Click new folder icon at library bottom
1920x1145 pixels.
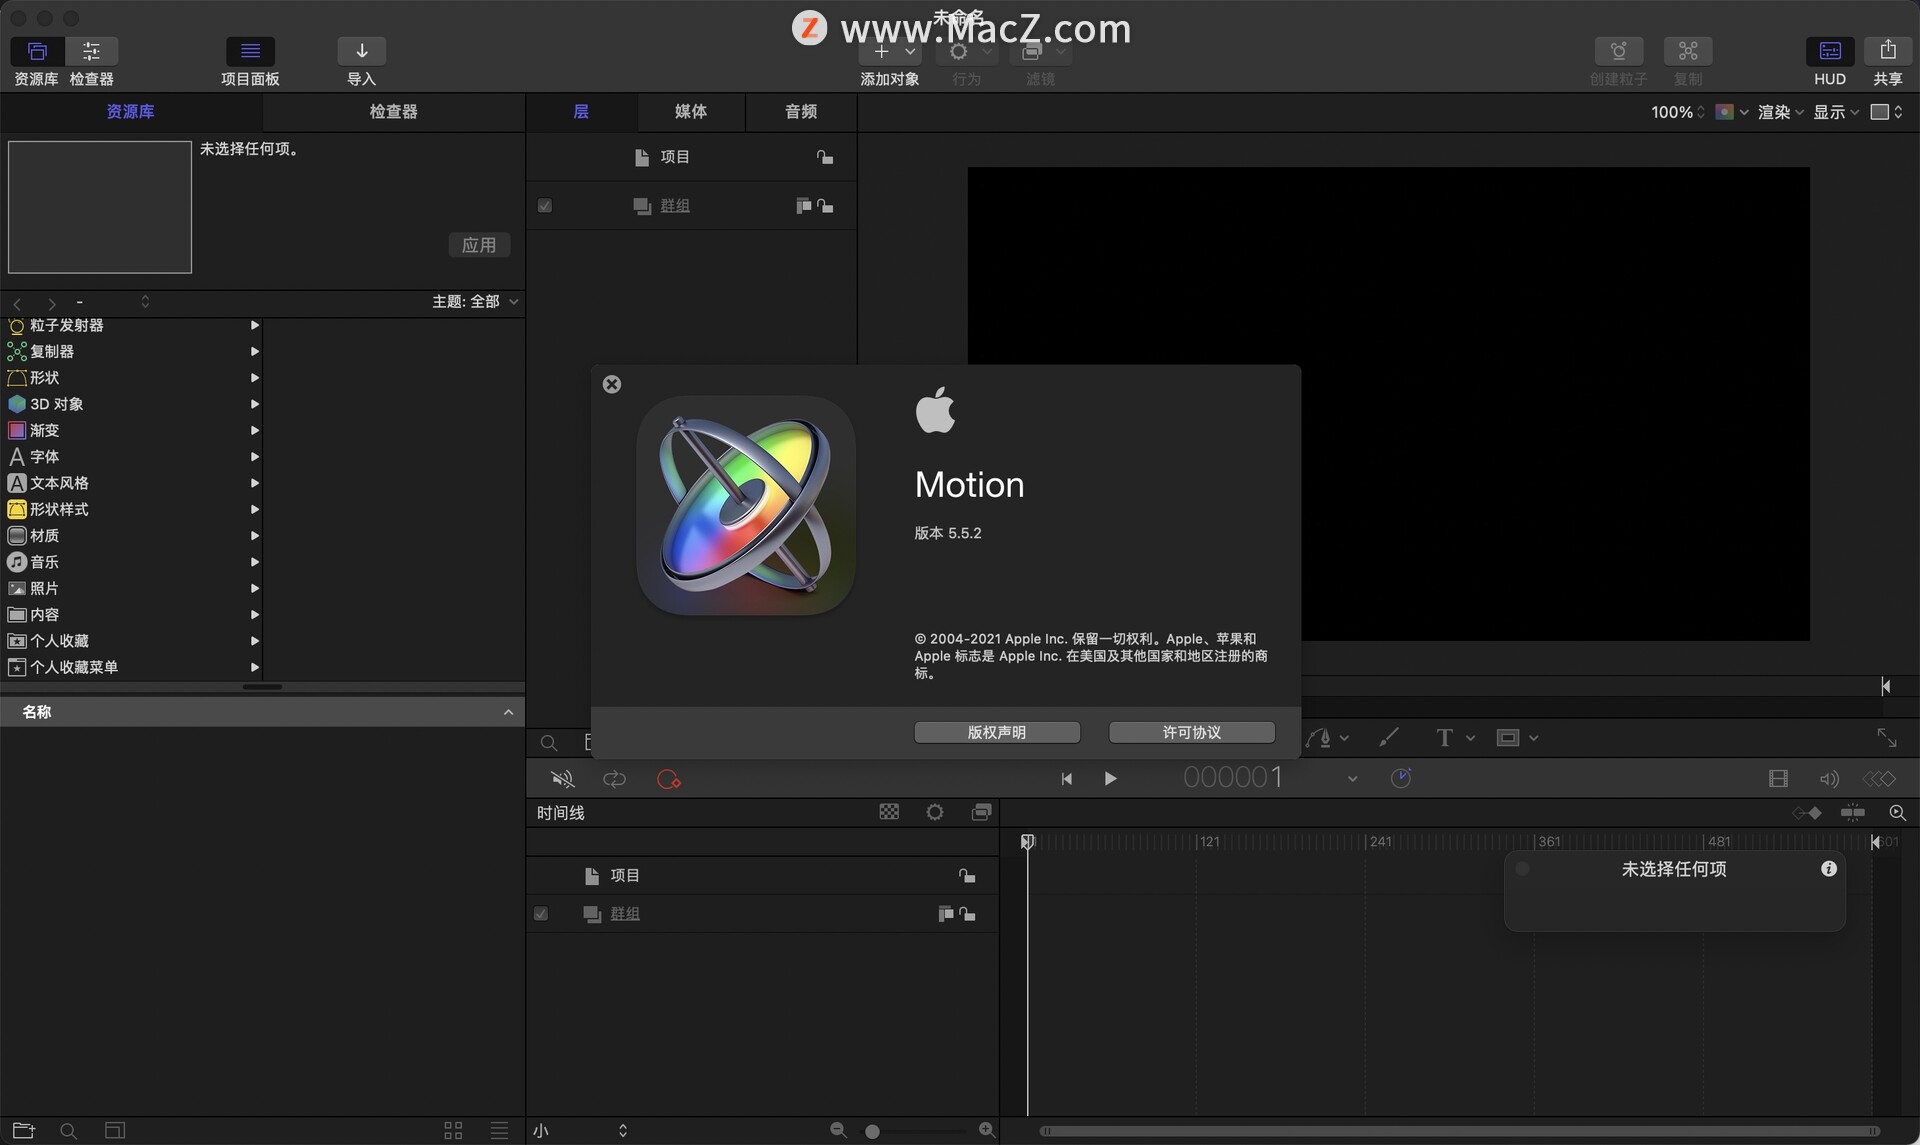pos(23,1130)
